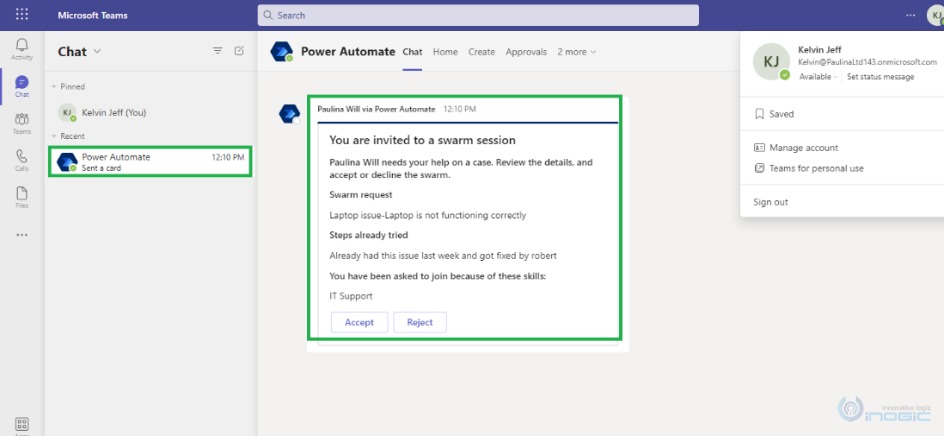Click the Saved bookmark icon
944x436 pixels.
click(x=759, y=114)
